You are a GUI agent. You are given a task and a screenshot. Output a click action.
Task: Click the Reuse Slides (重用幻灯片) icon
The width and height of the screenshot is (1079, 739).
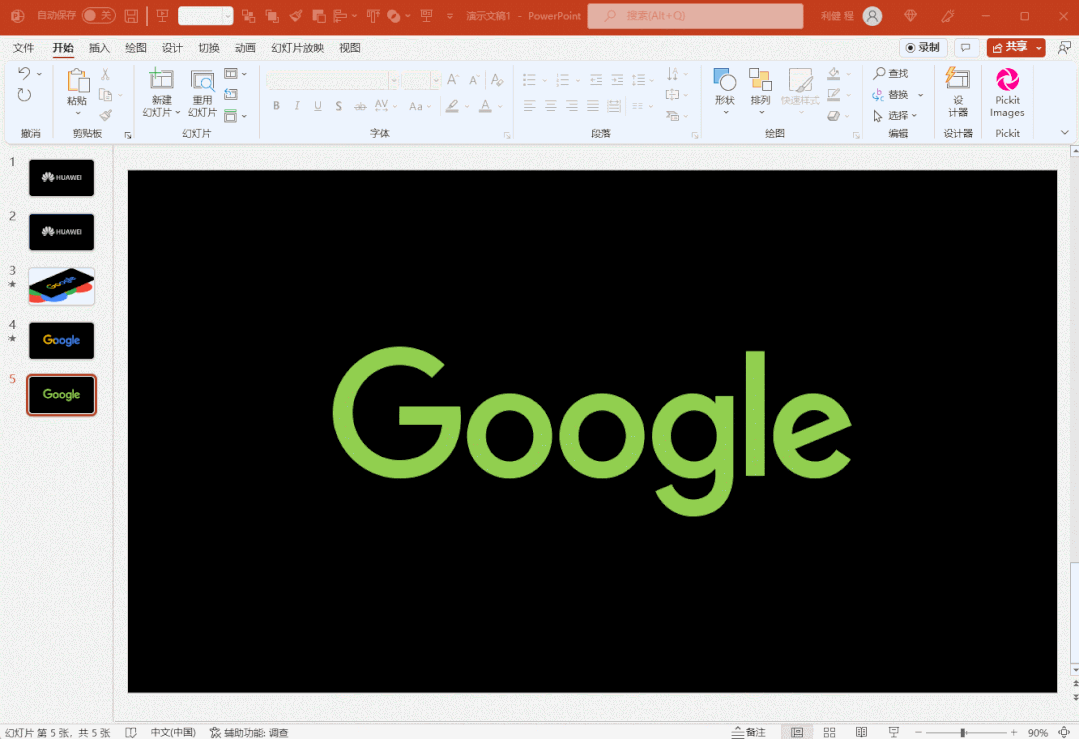coord(202,81)
